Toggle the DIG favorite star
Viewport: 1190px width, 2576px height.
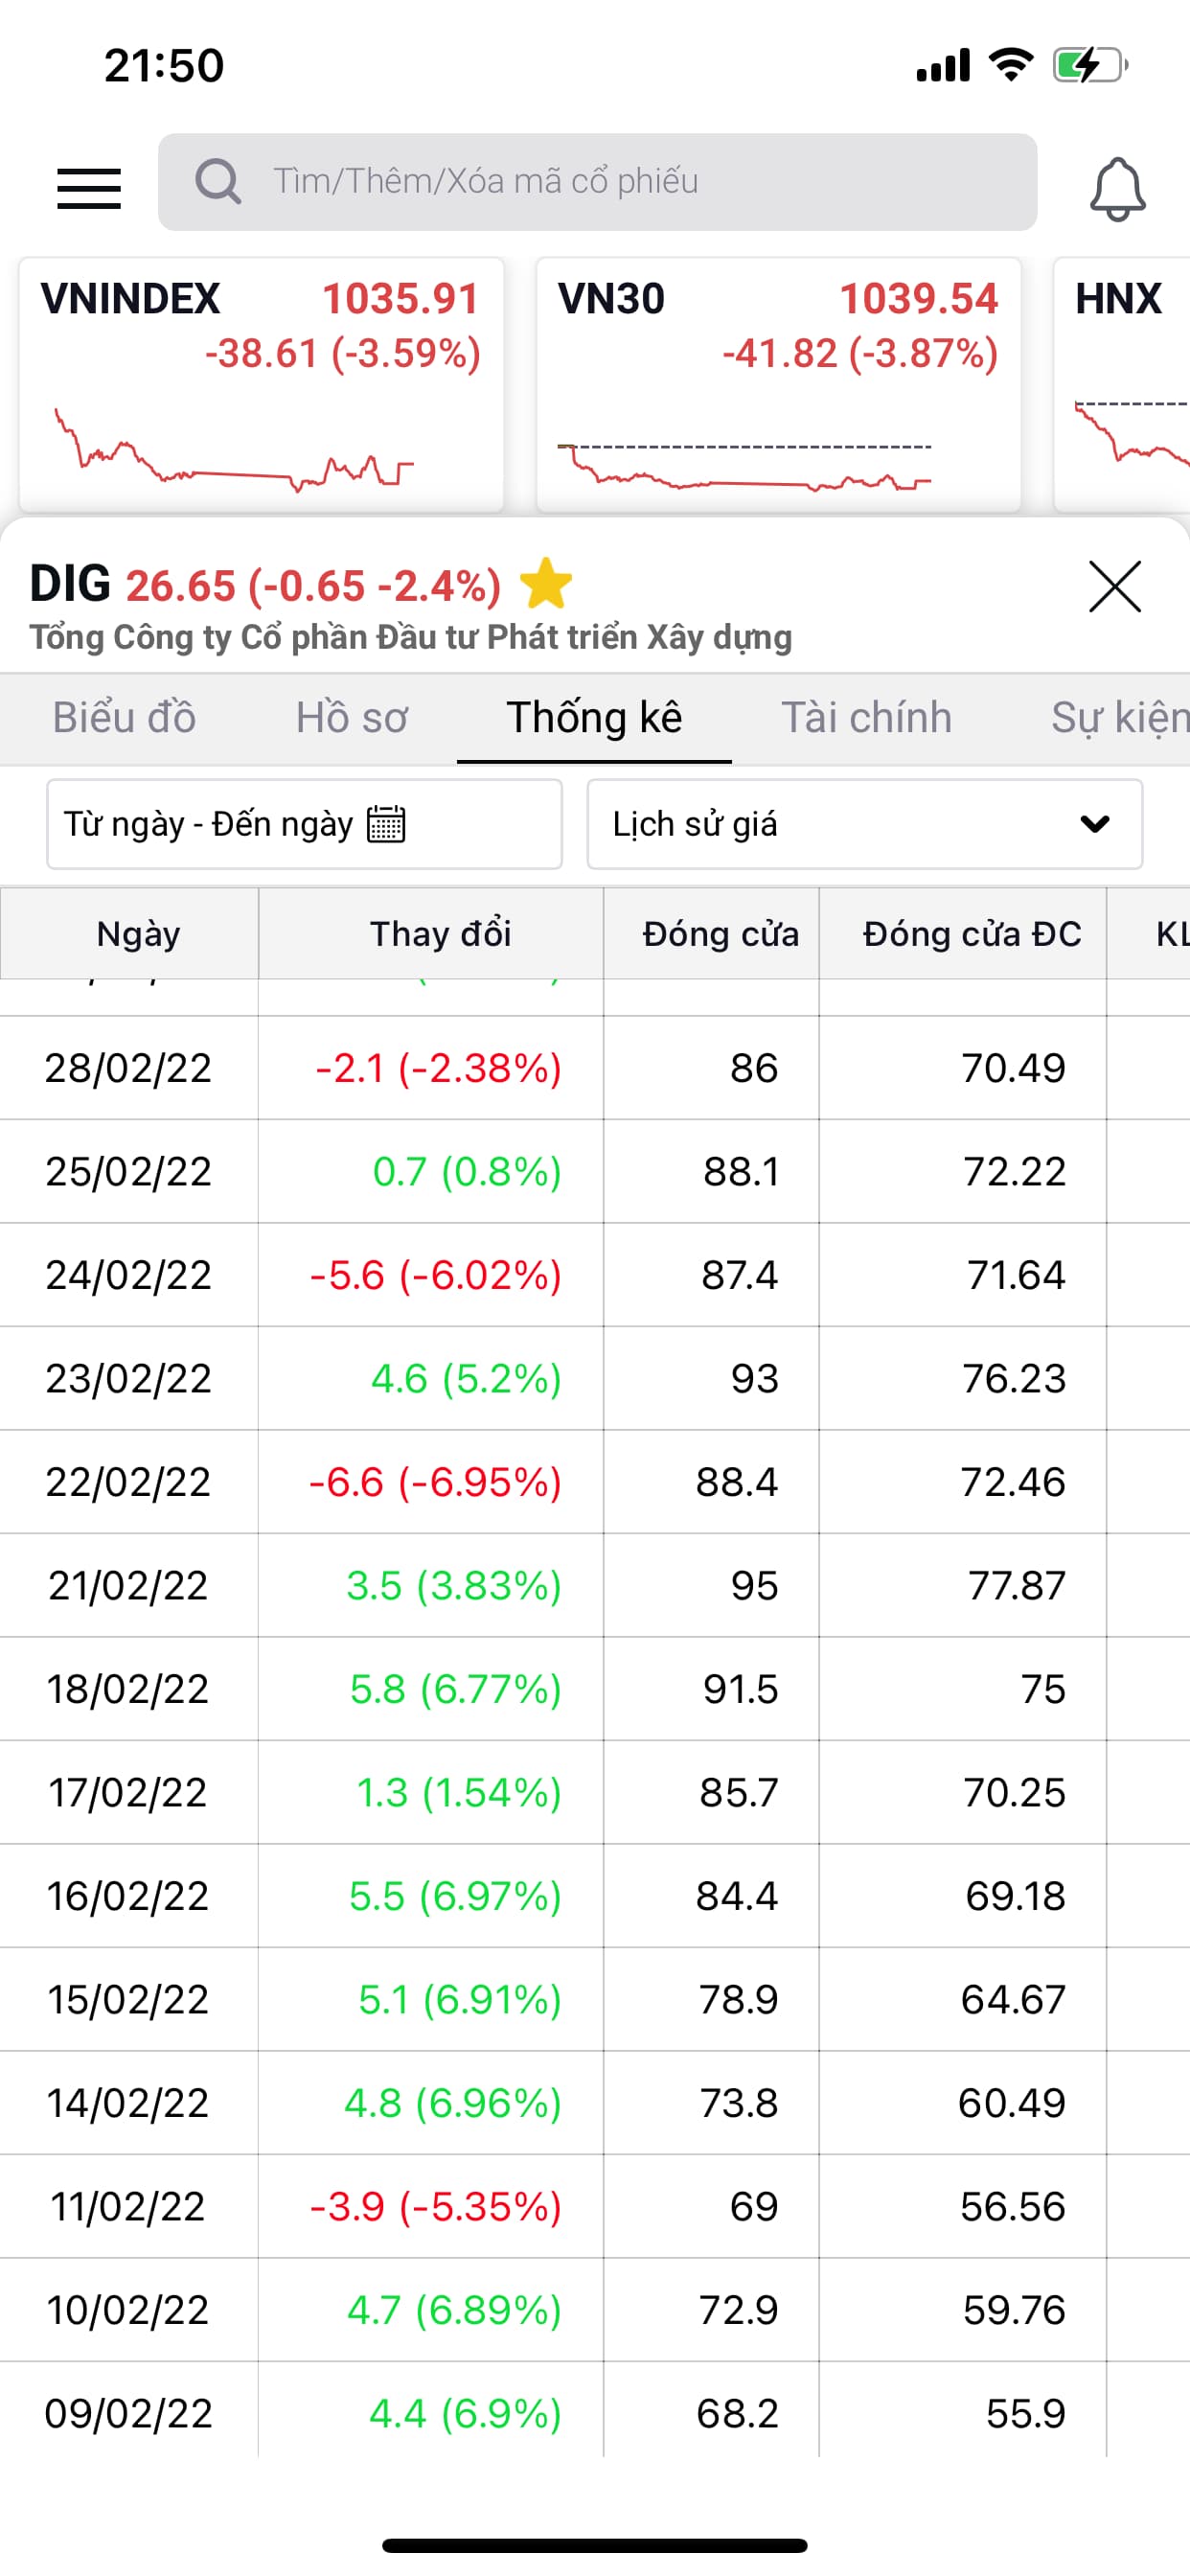tap(546, 584)
